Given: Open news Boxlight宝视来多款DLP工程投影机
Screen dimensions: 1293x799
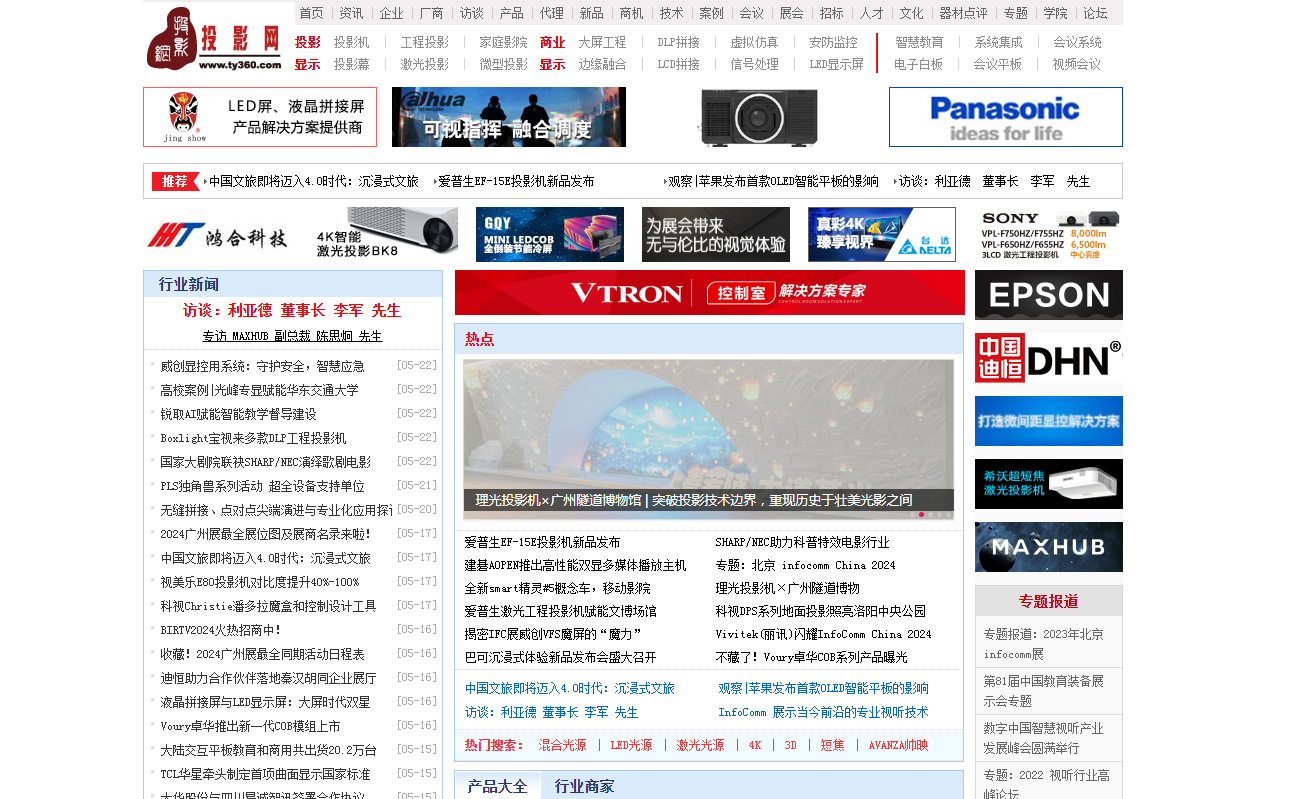Looking at the screenshot, I should (x=253, y=438).
